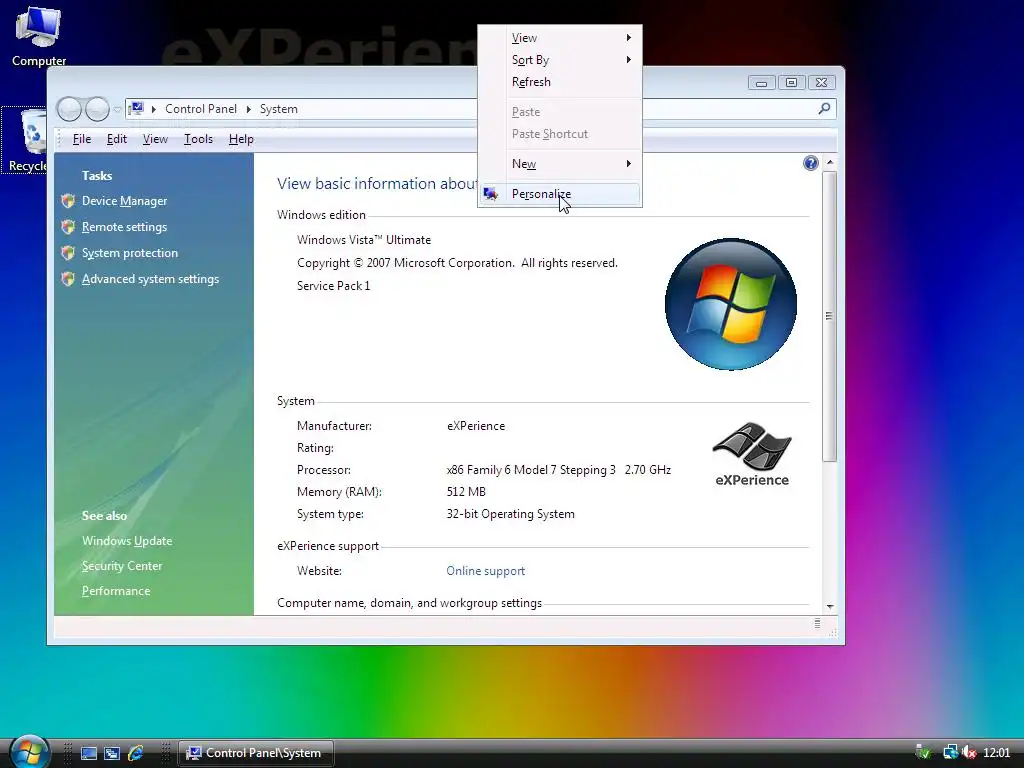Image resolution: width=1024 pixels, height=768 pixels.
Task: Open Windows Update link
Action: click(127, 541)
